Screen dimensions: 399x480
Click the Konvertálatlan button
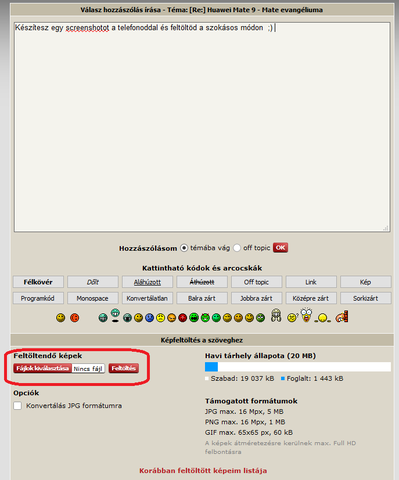pyautogui.click(x=147, y=298)
